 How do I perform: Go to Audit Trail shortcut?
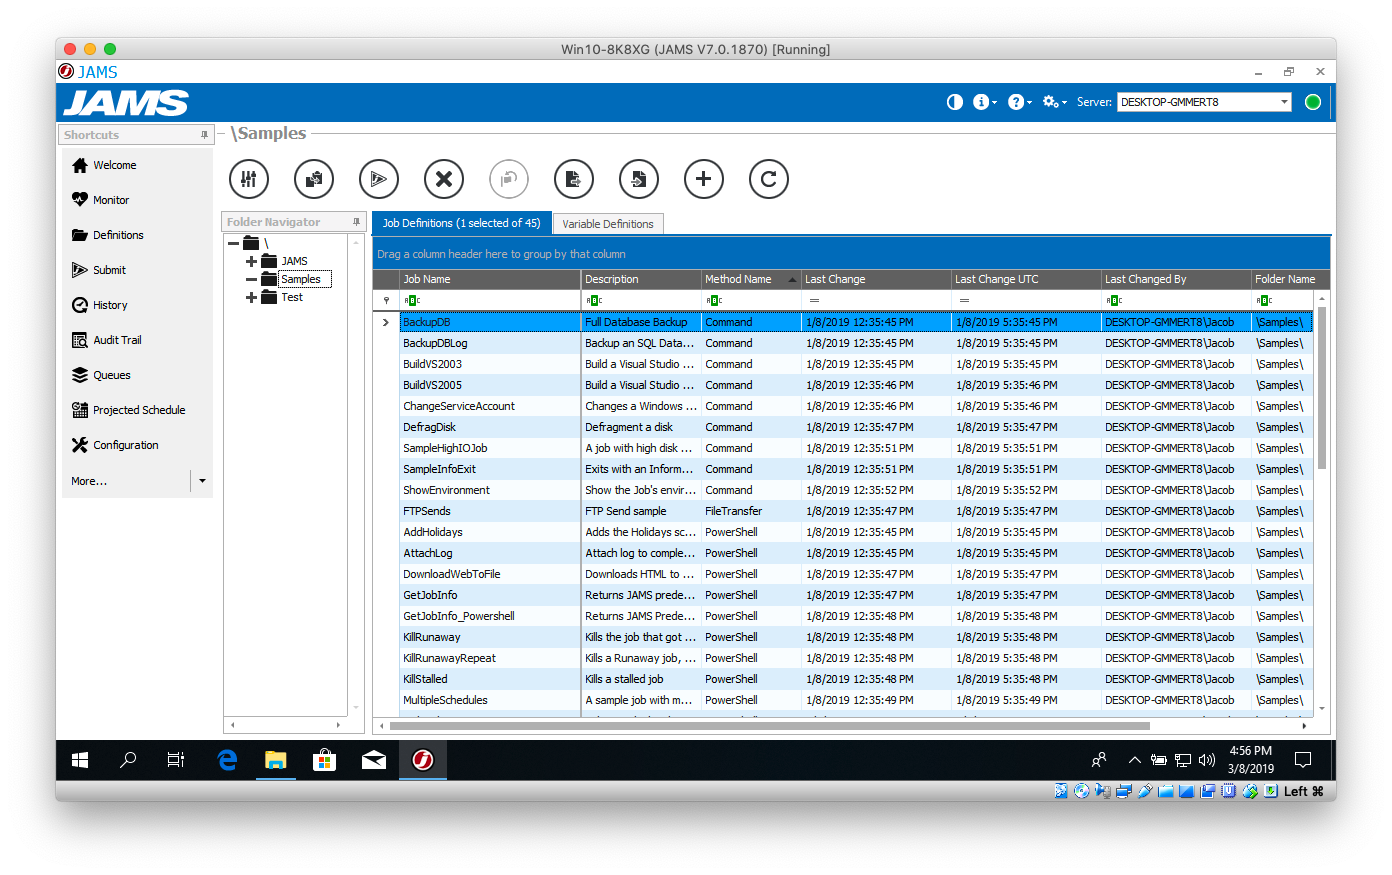pyautogui.click(x=117, y=340)
